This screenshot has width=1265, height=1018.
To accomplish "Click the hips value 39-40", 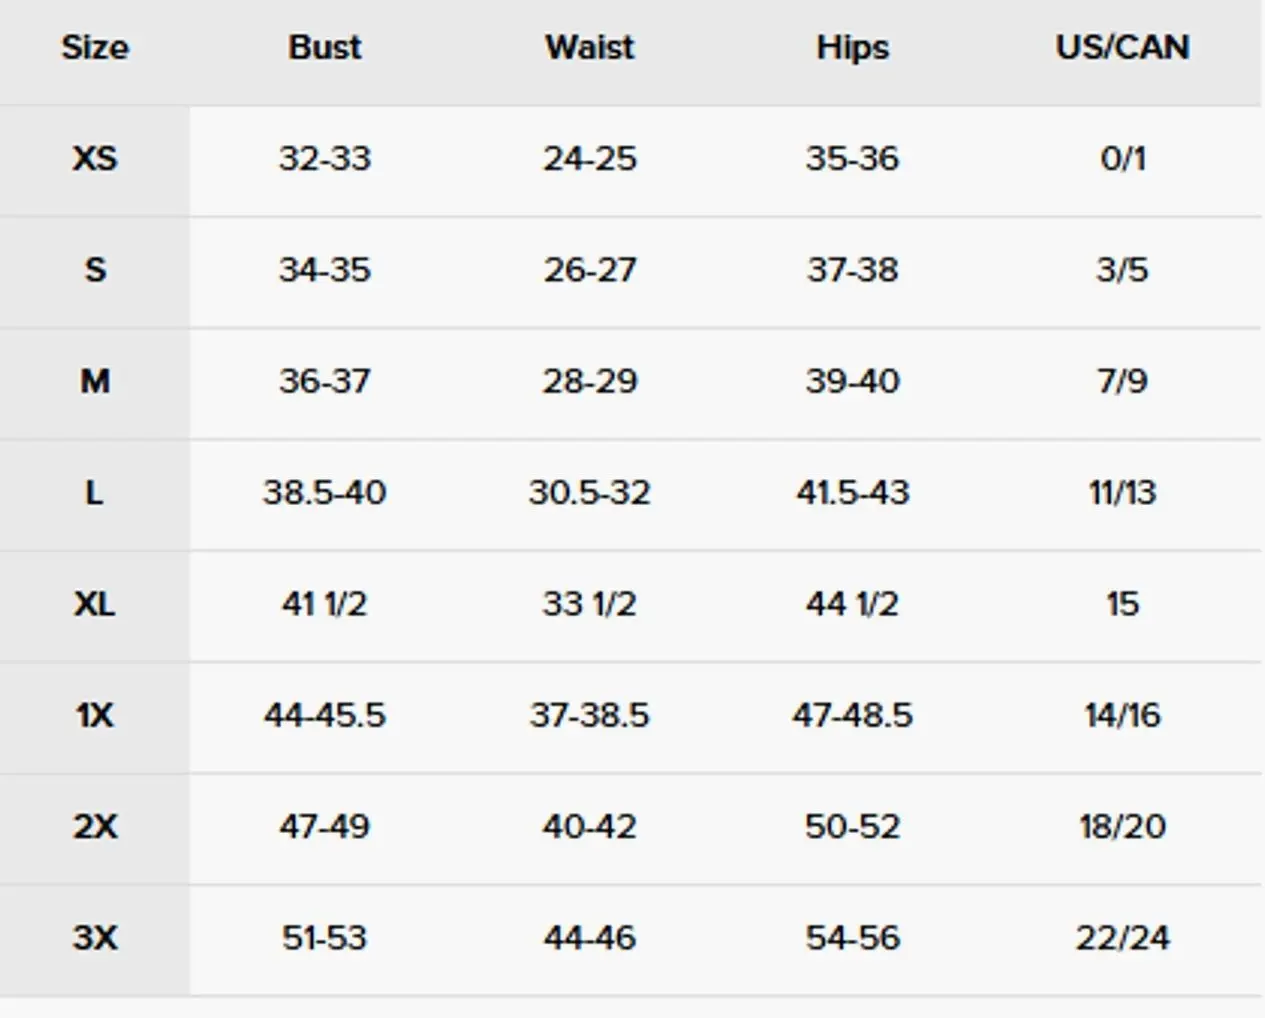I will 852,381.
